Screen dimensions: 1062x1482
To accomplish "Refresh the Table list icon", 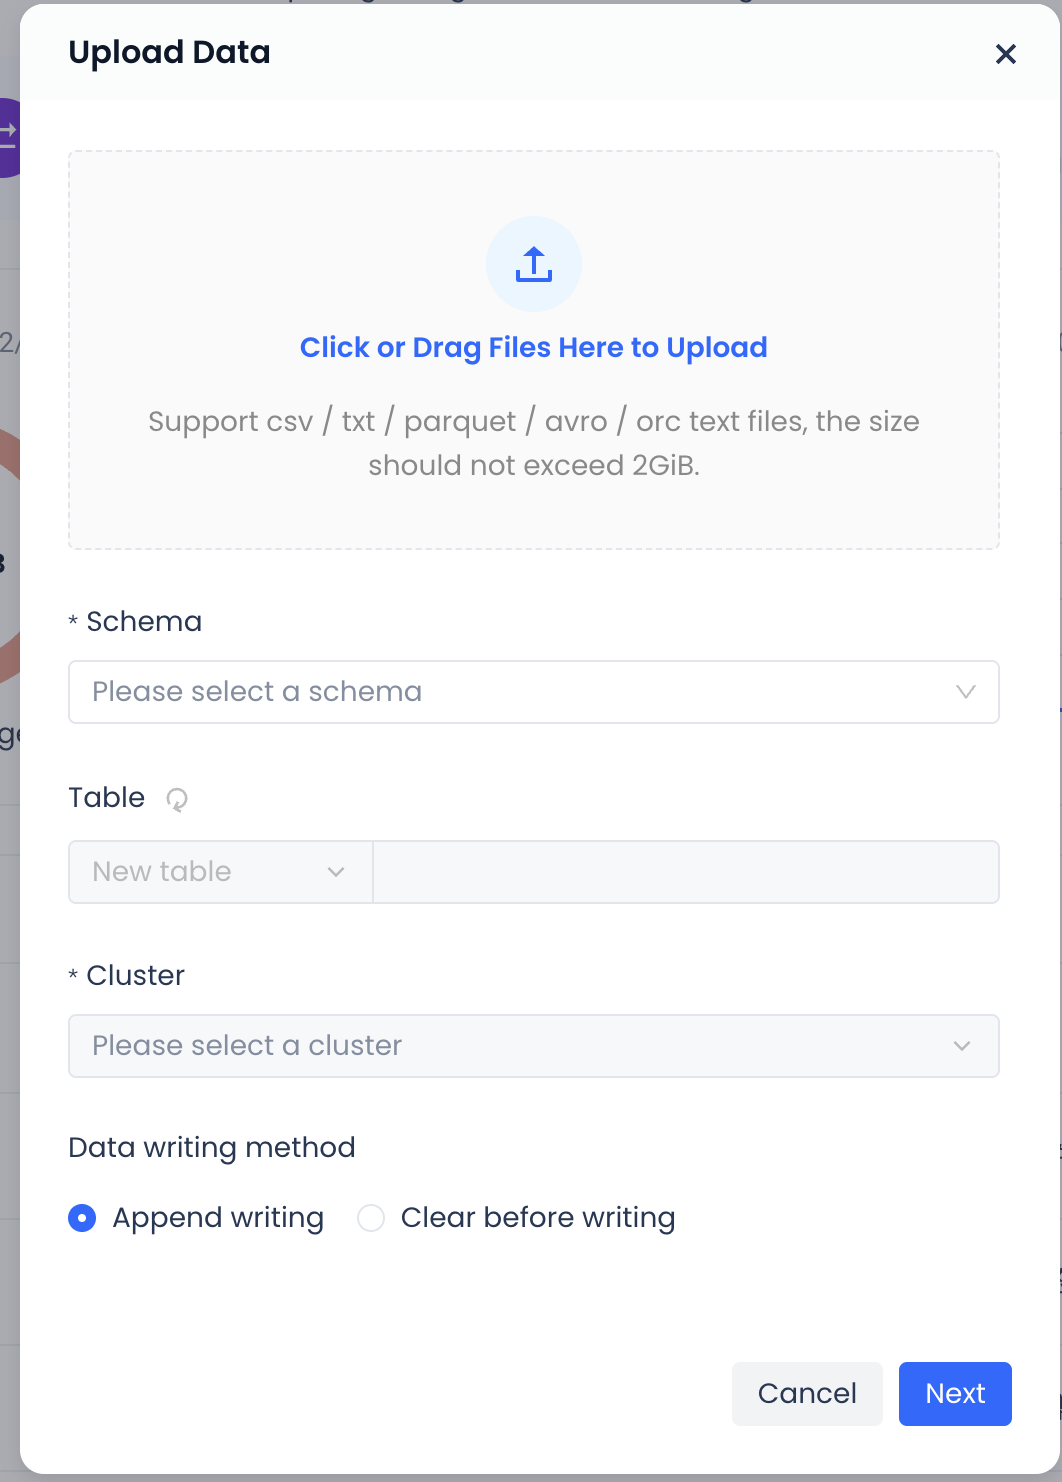I will click(x=177, y=799).
